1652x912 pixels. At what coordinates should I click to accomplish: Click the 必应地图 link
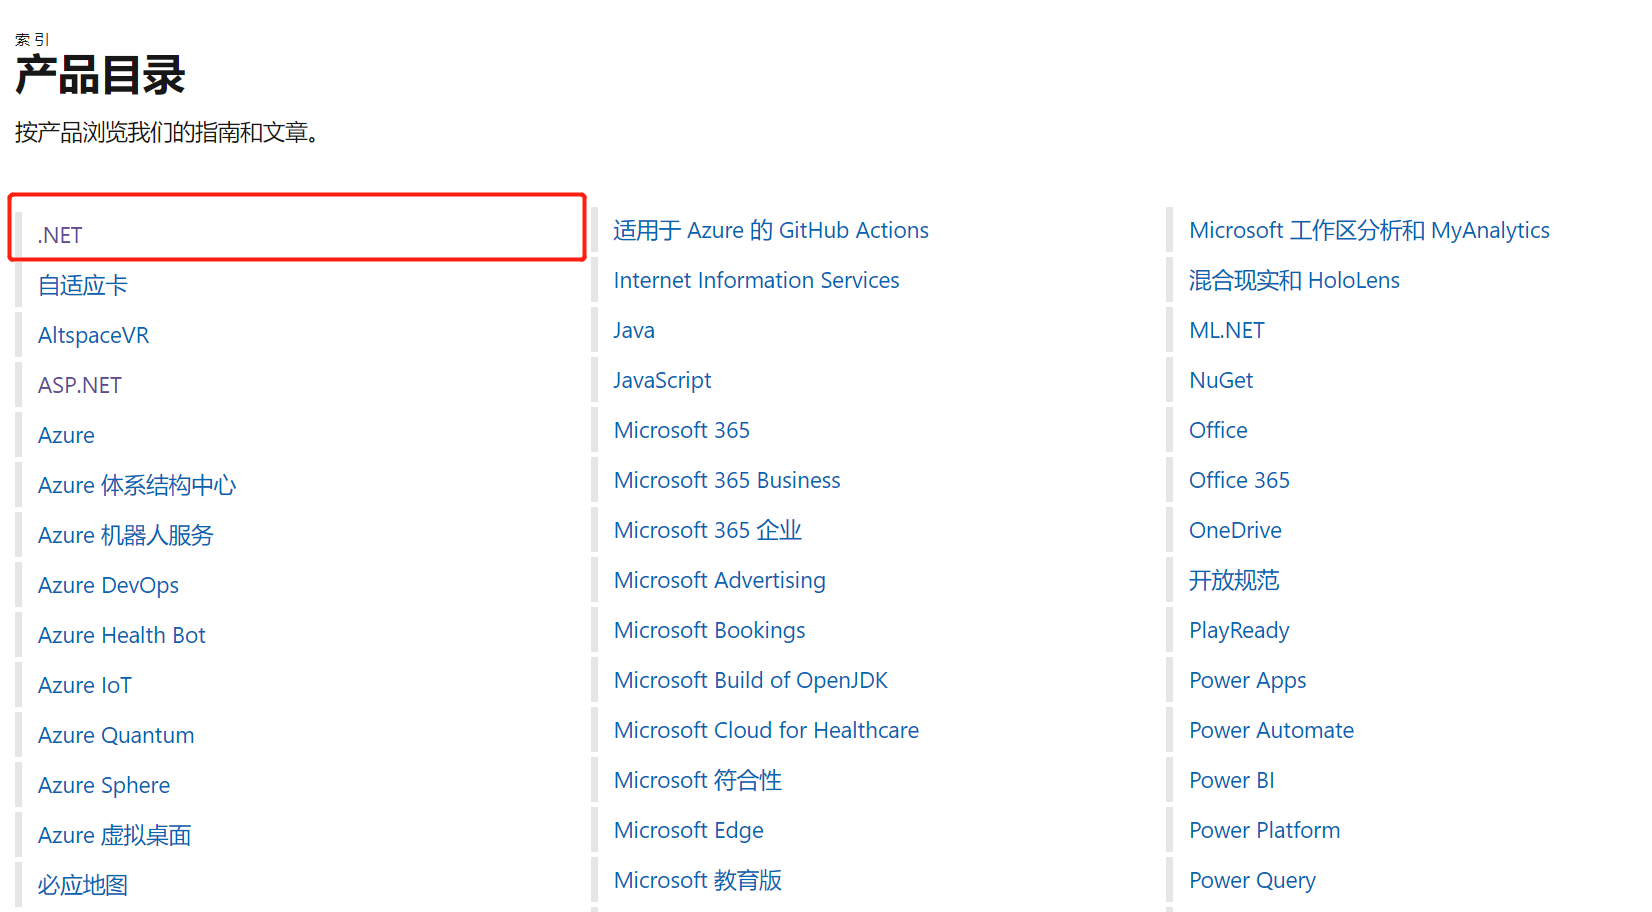(x=83, y=885)
